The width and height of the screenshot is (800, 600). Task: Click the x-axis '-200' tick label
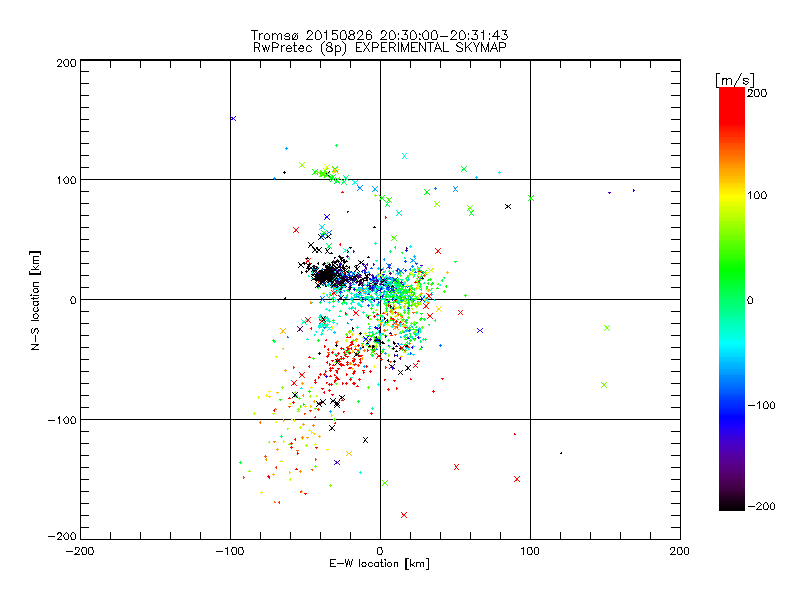80,551
